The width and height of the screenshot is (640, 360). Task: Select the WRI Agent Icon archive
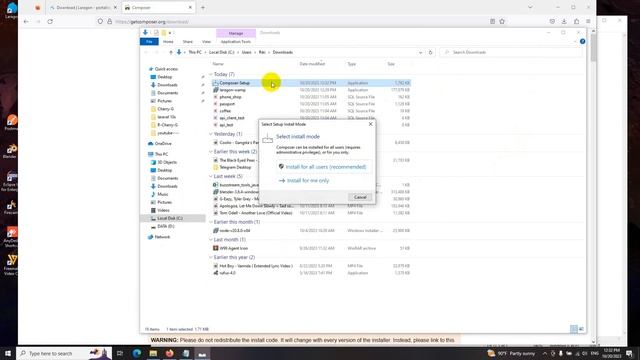point(311,248)
